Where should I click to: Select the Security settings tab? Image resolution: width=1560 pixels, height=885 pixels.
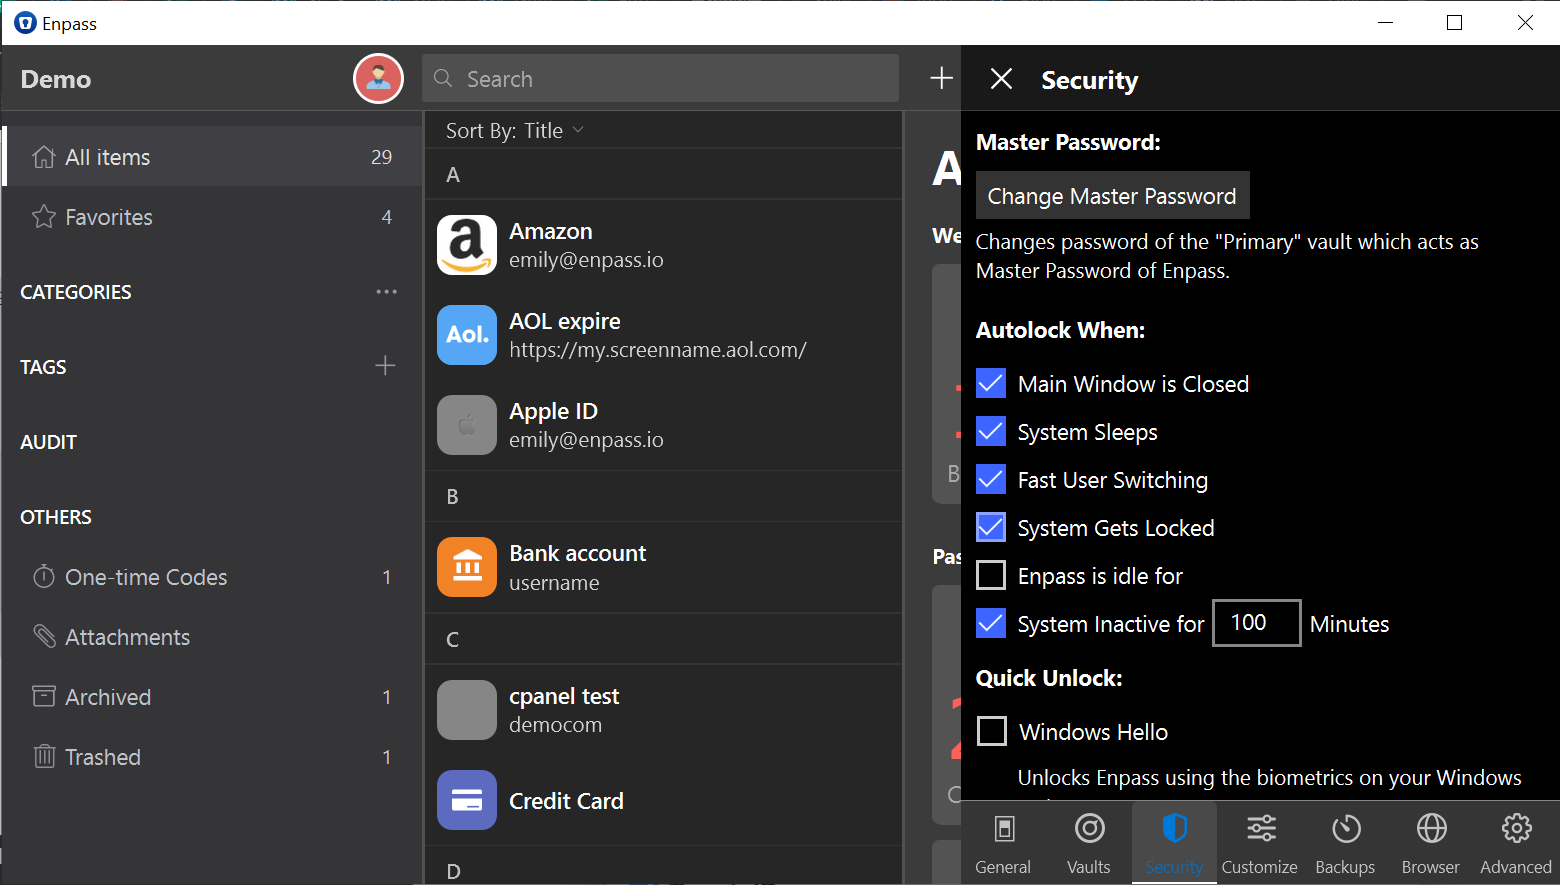coord(1174,843)
